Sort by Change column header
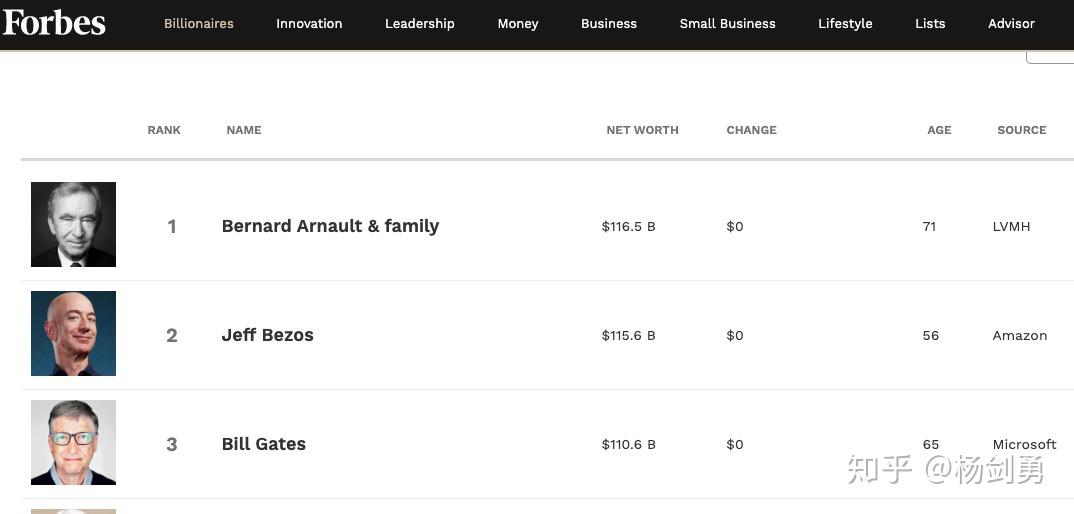The width and height of the screenshot is (1074, 514). tap(752, 130)
